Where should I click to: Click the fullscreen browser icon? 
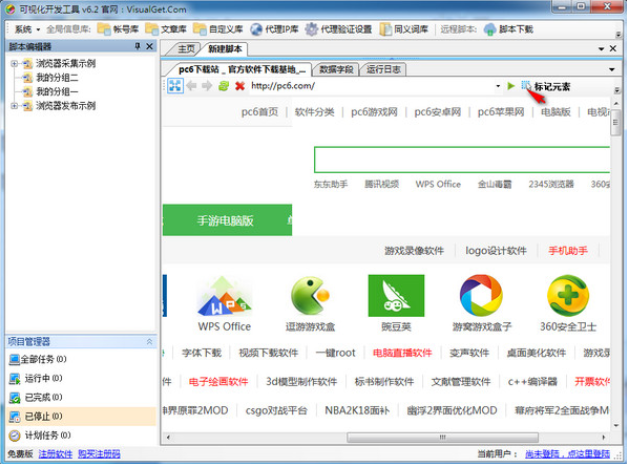click(x=175, y=86)
